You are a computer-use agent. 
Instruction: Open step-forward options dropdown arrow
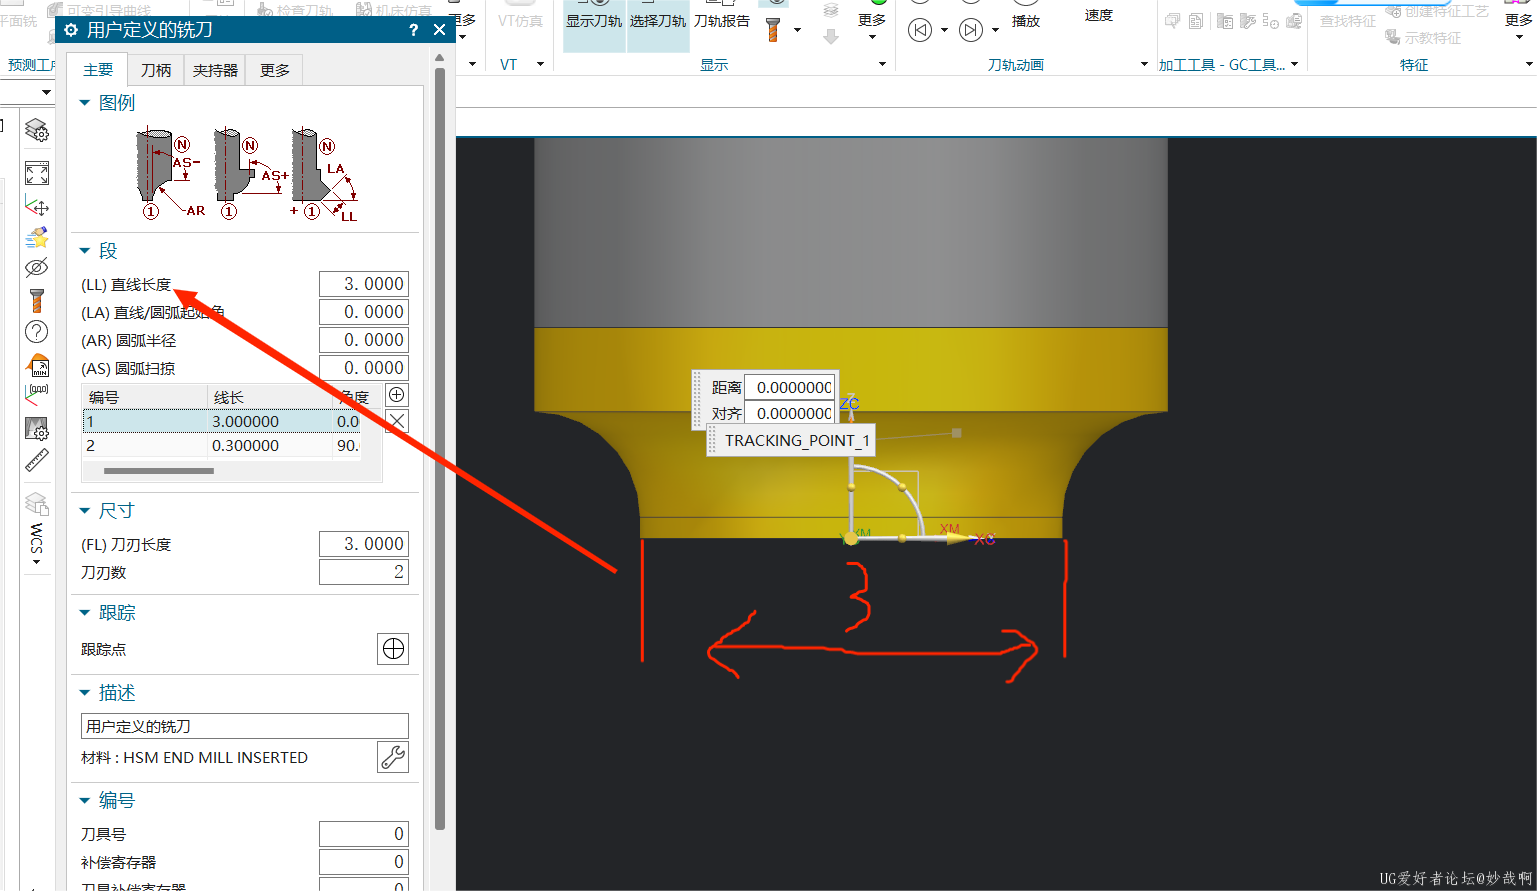coord(995,30)
